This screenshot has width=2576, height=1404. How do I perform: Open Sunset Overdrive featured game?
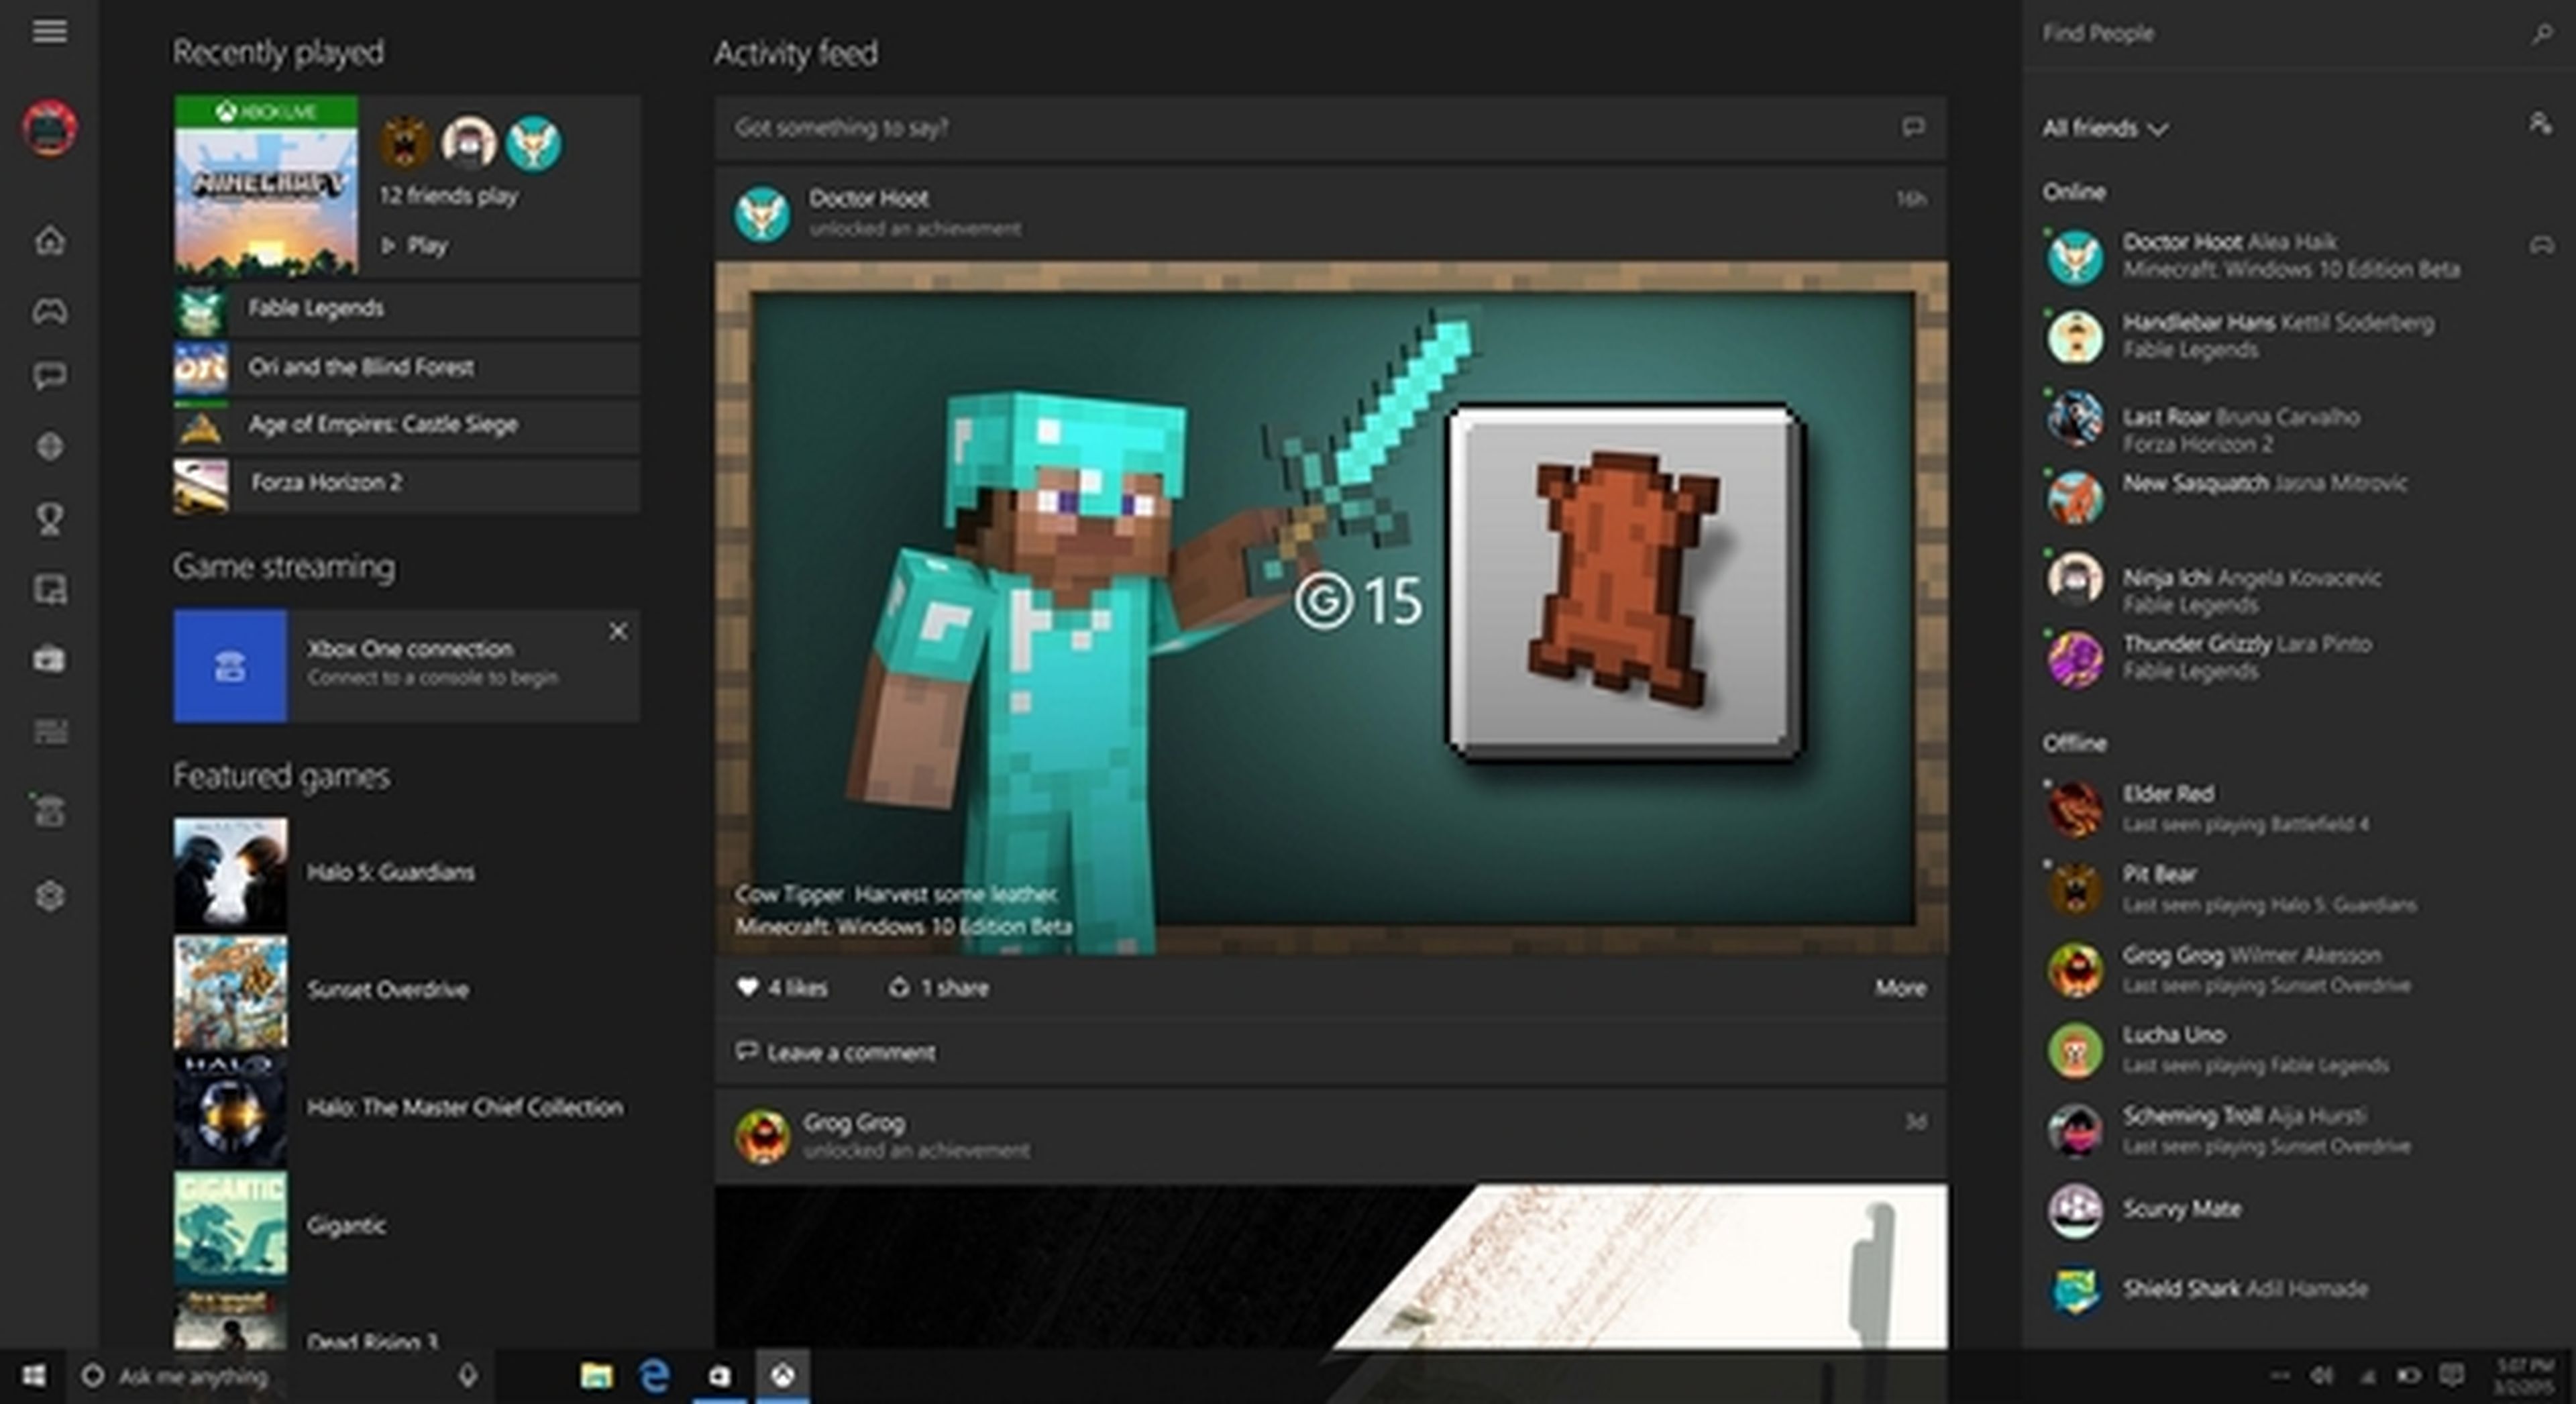tap(407, 990)
